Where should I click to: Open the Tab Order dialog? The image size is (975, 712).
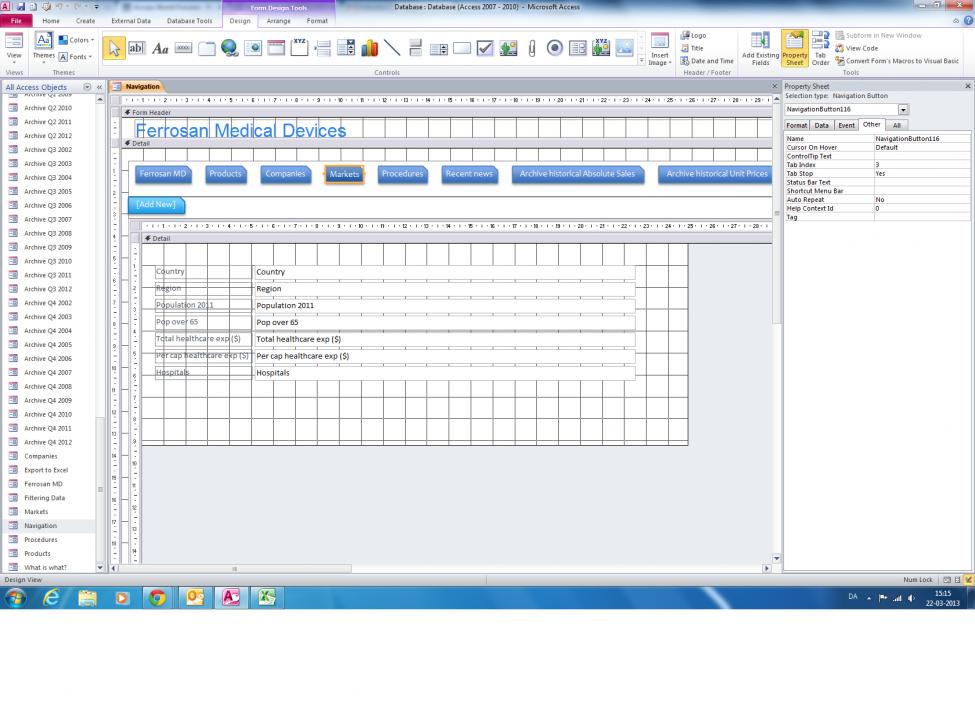[x=820, y=49]
